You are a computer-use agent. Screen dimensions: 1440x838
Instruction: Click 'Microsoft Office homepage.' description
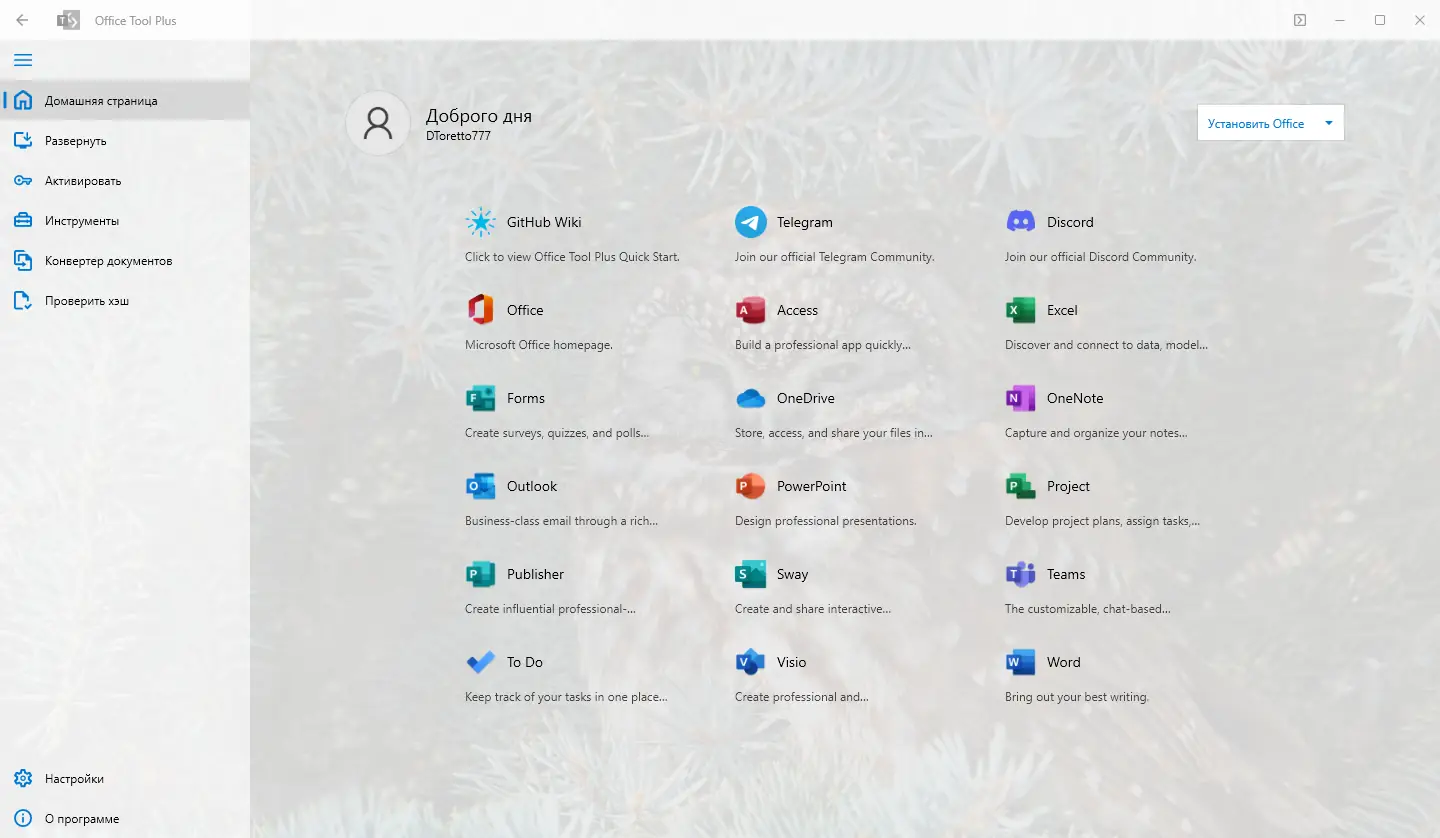[x=539, y=345]
